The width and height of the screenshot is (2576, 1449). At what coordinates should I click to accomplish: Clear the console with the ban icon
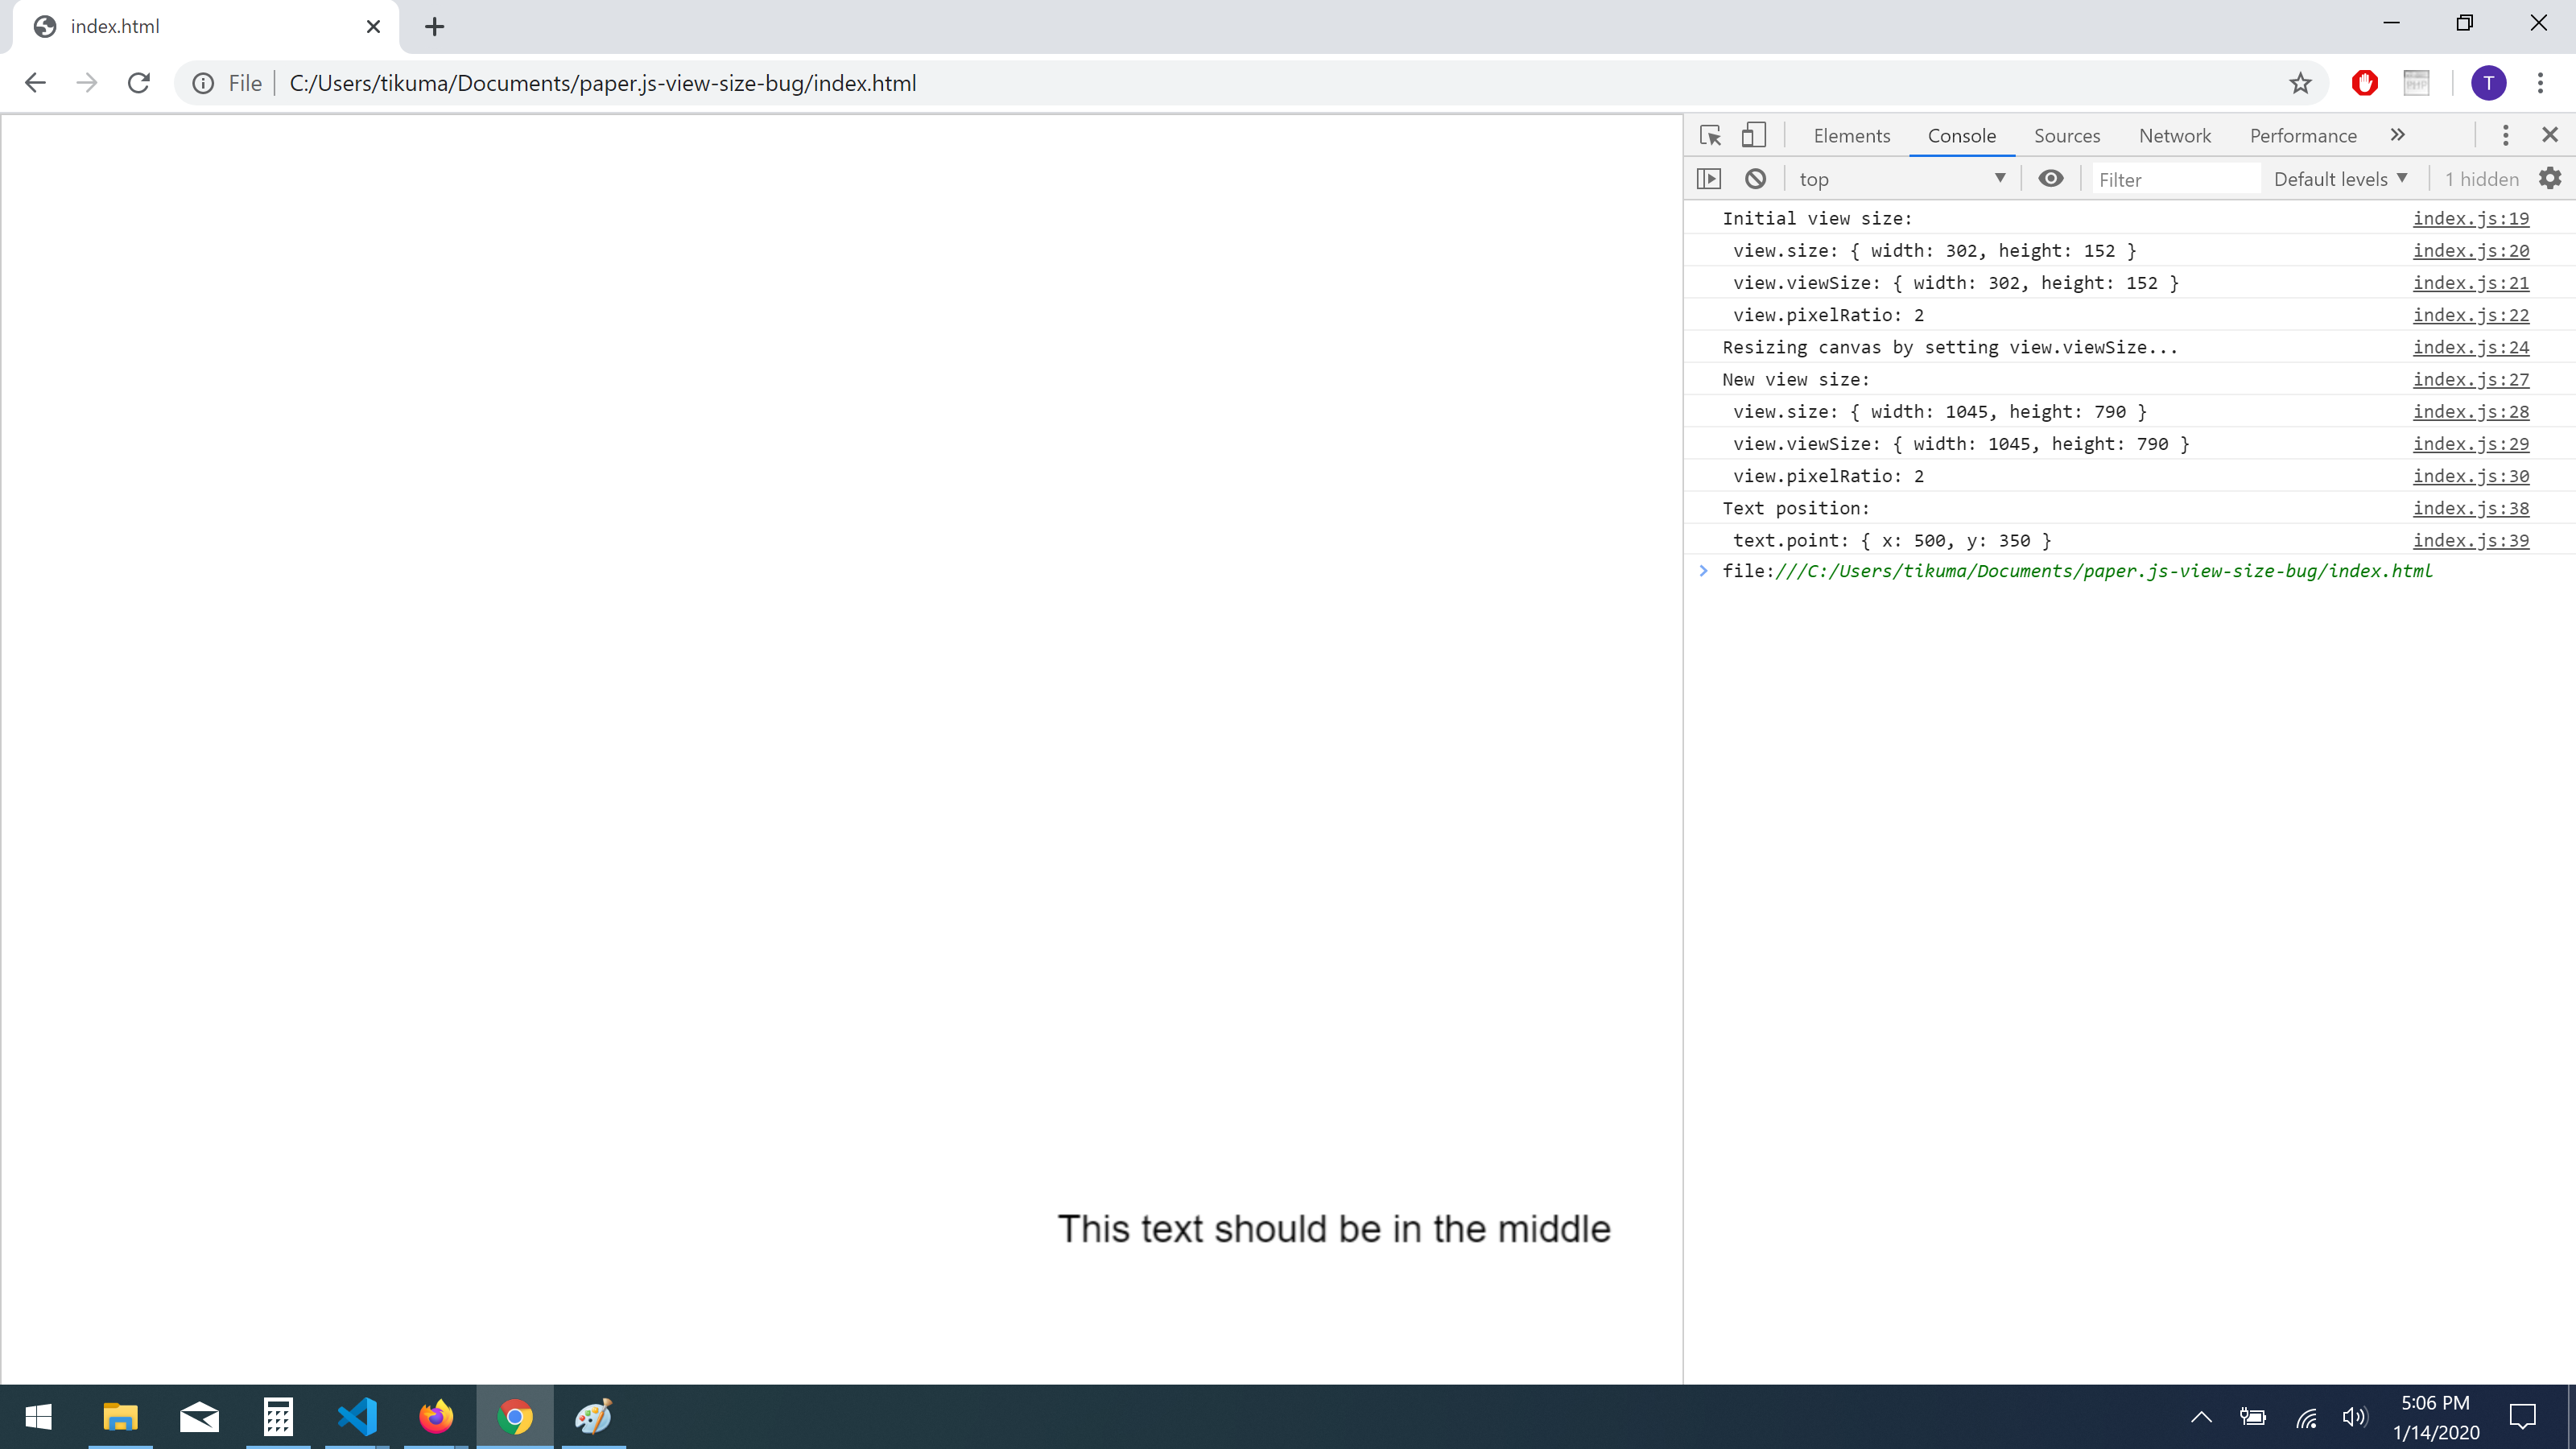coord(1755,179)
